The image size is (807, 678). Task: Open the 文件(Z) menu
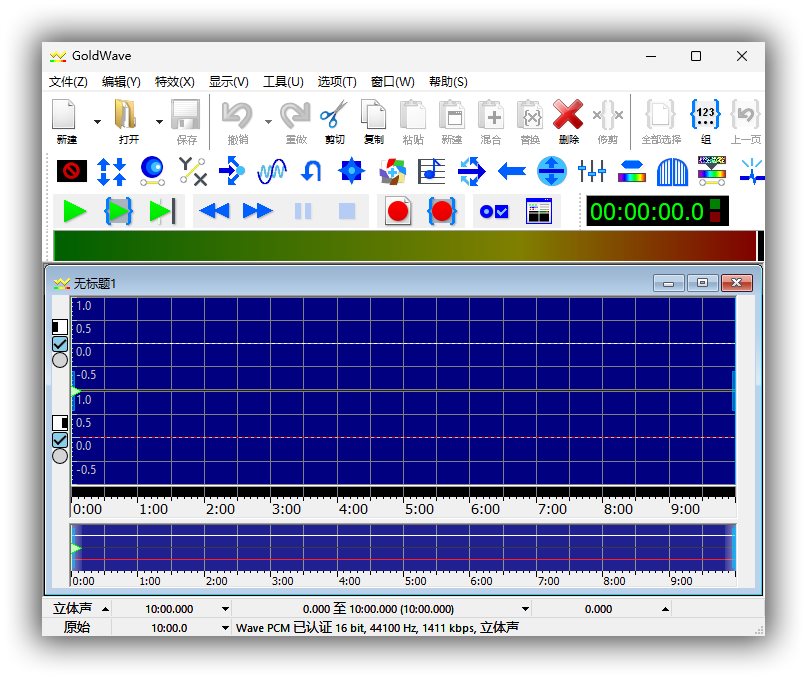pyautogui.click(x=68, y=82)
